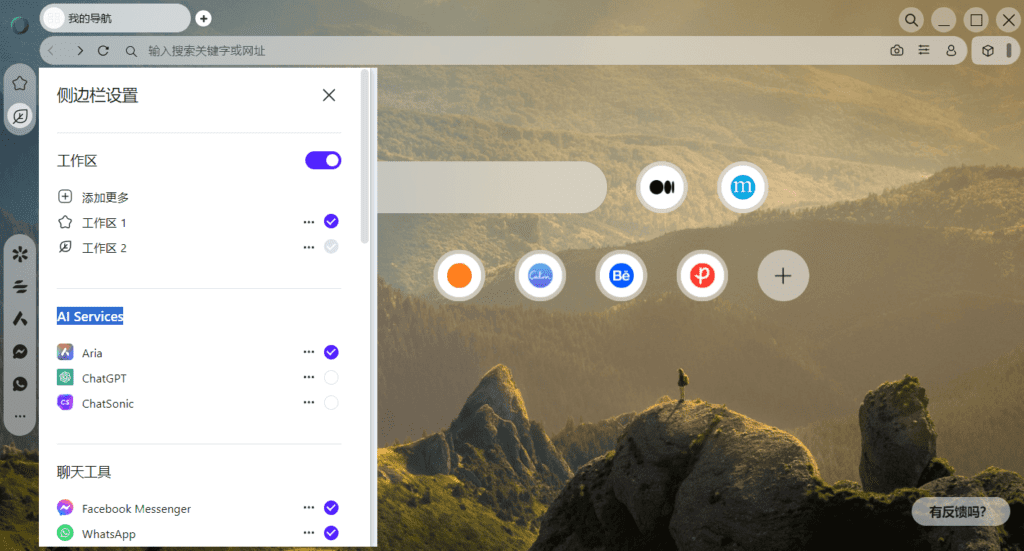The width and height of the screenshot is (1024, 551).
Task: Open the Behance speed dial tile
Action: 621,276
